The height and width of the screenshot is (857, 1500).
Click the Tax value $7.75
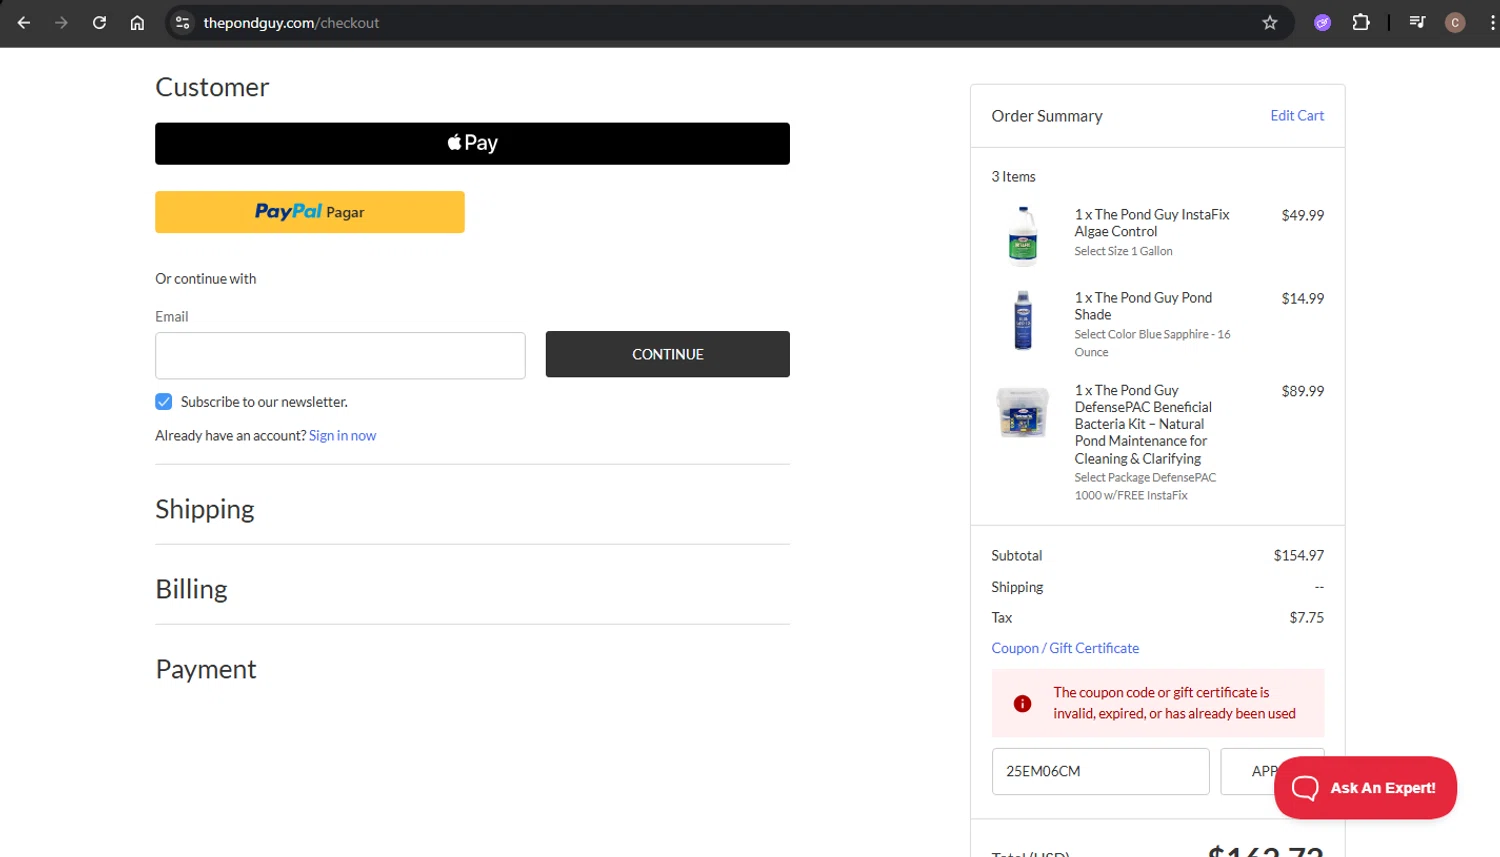(x=1306, y=617)
